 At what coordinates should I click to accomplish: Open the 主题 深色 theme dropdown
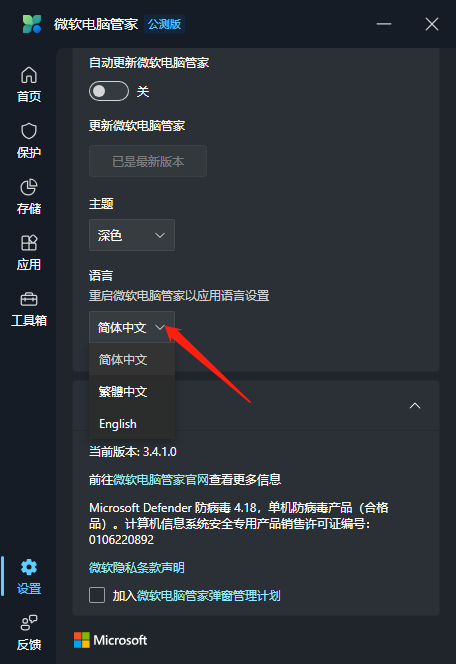tap(132, 235)
